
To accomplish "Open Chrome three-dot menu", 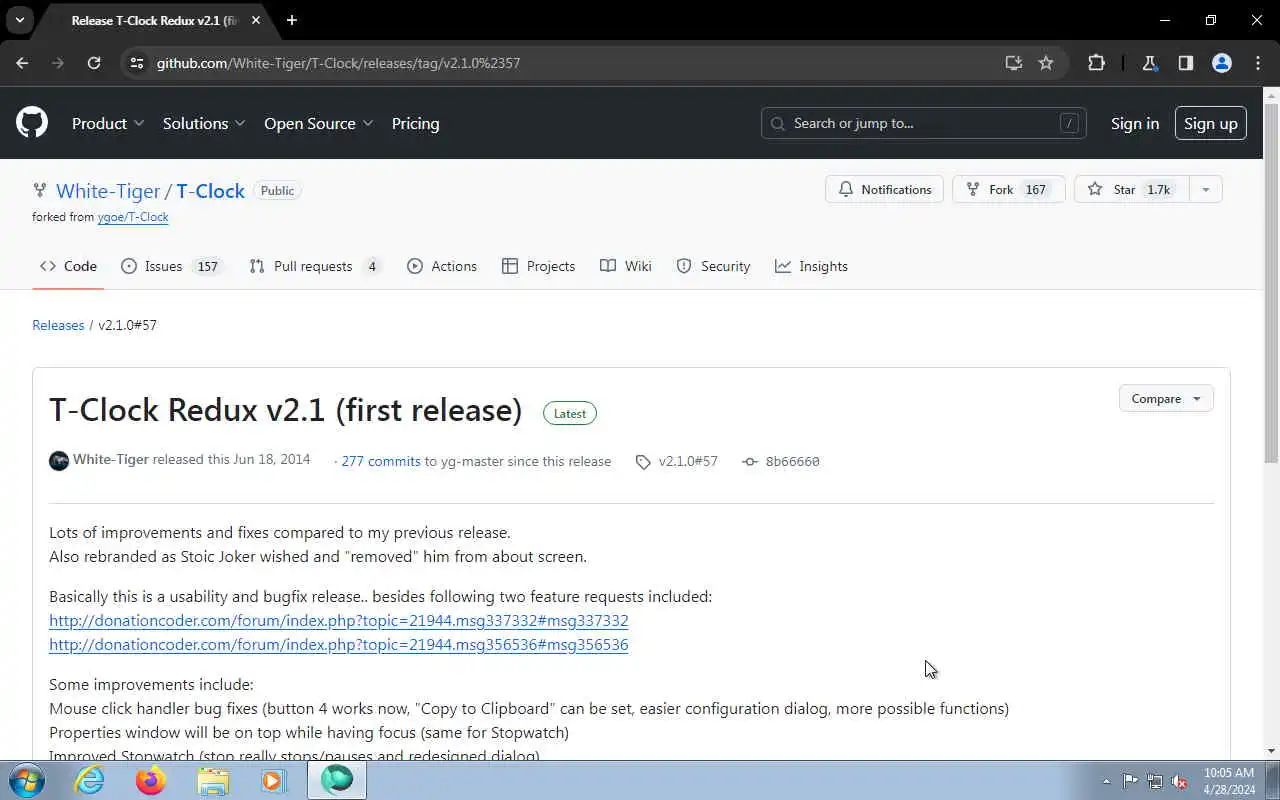I will [1258, 62].
